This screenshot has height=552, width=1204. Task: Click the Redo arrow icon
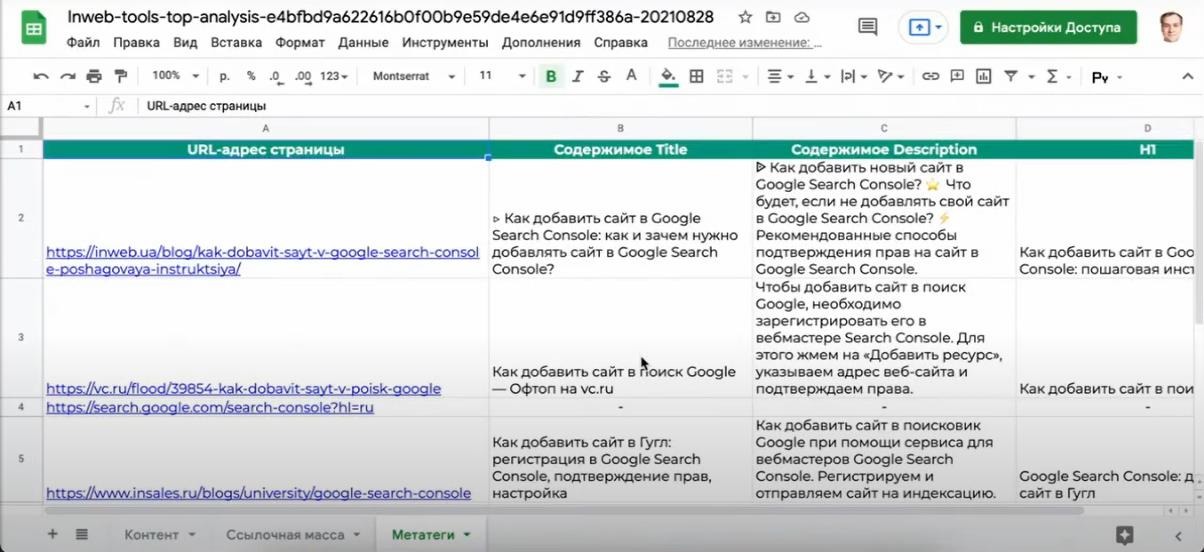tap(67, 76)
